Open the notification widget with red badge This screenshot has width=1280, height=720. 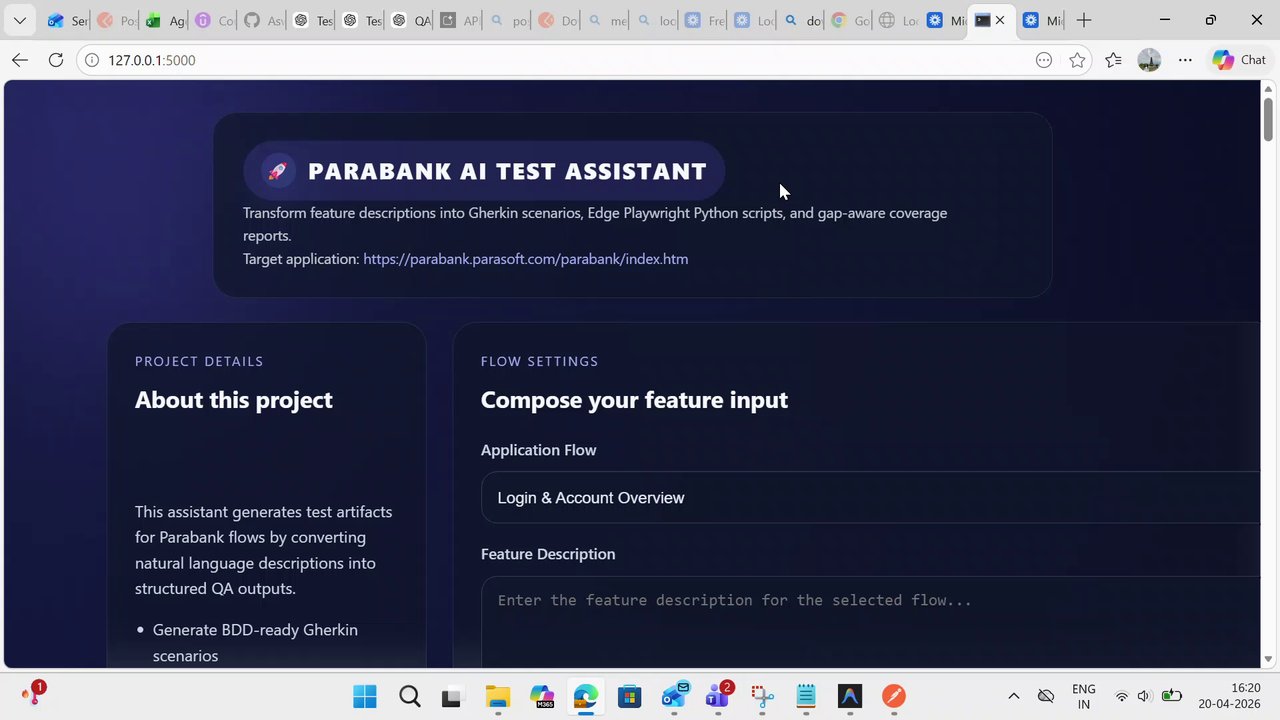tap(32, 693)
